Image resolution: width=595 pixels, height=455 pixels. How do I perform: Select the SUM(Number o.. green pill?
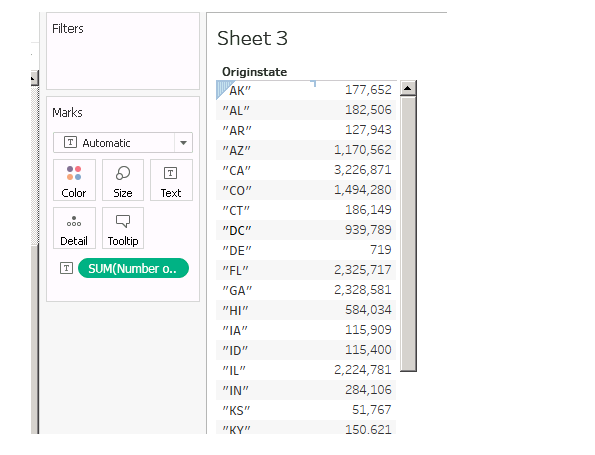click(133, 268)
